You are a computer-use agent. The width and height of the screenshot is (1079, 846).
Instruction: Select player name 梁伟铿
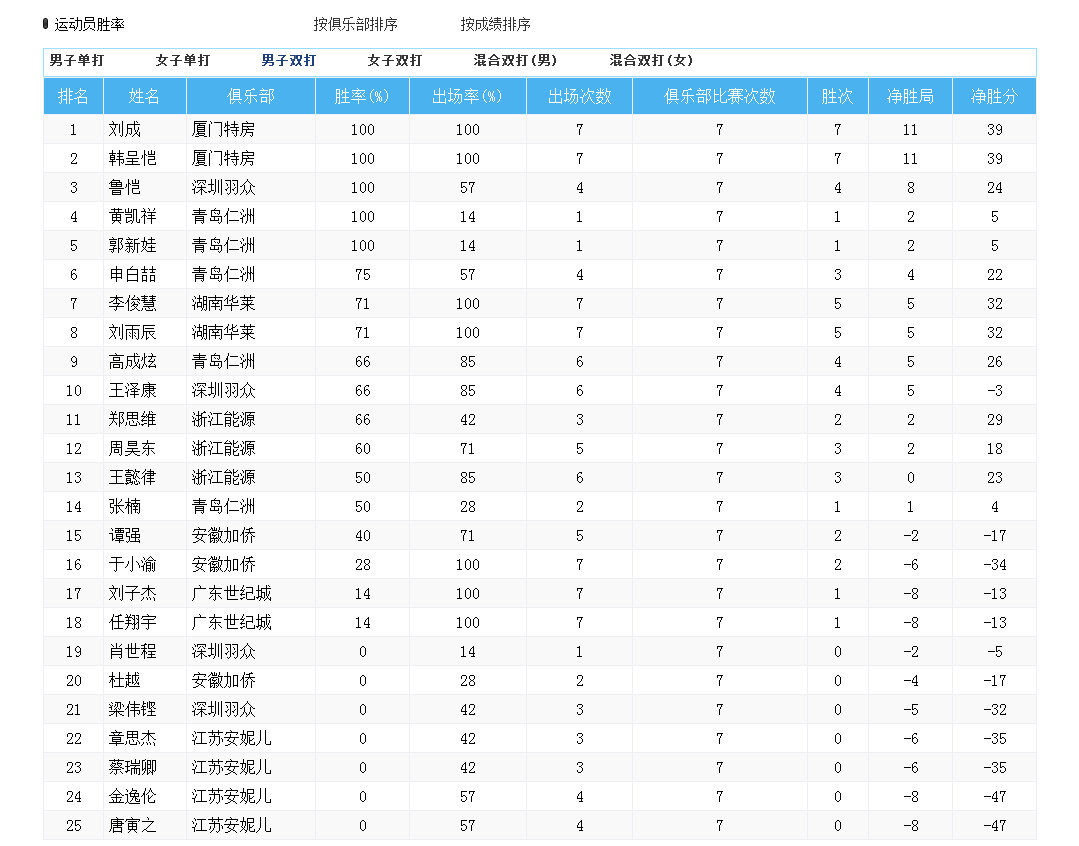pyautogui.click(x=132, y=710)
